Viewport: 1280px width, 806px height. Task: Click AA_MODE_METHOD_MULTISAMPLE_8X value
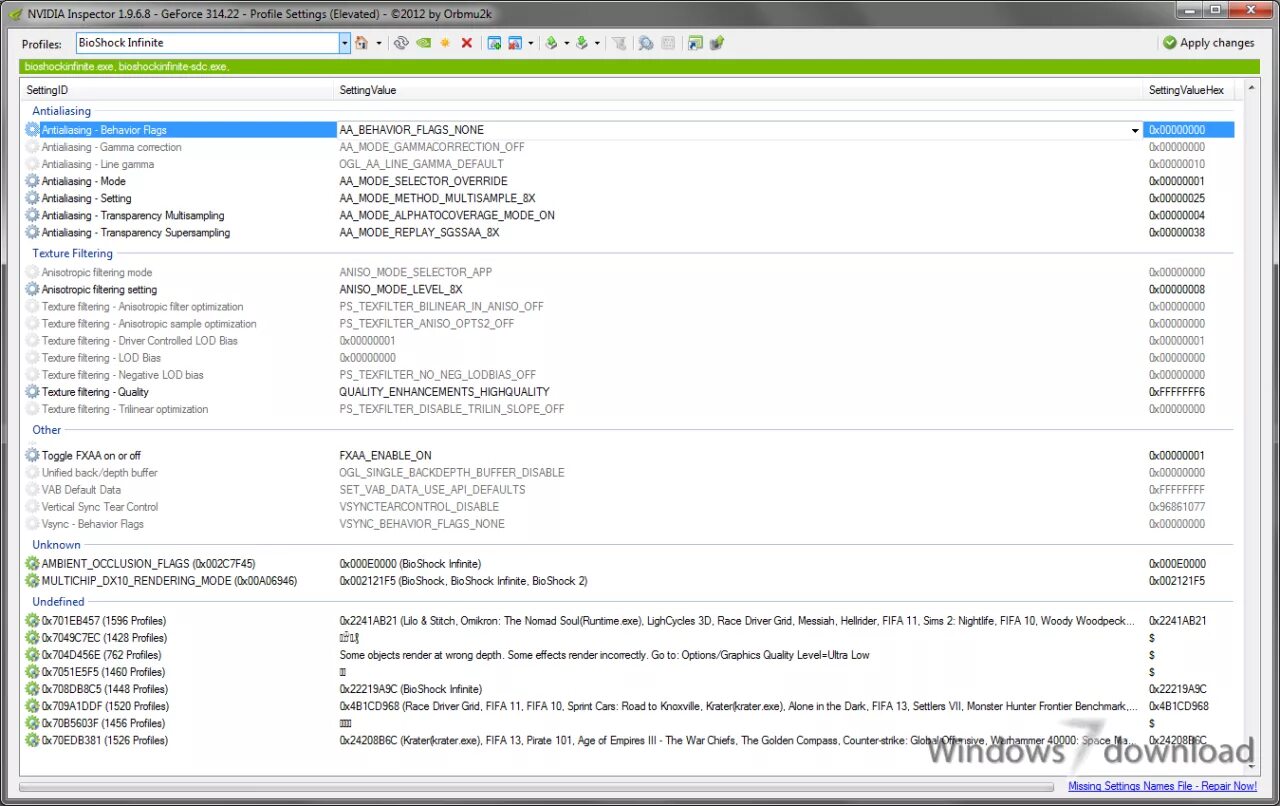click(437, 198)
